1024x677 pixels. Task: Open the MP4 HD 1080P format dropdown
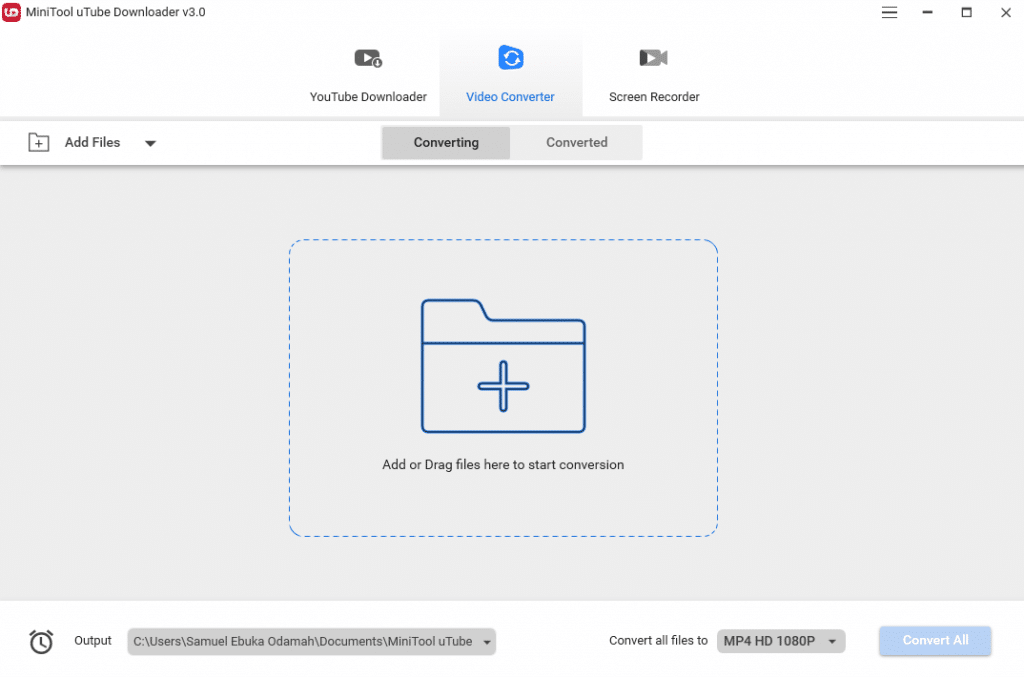[x=781, y=641]
